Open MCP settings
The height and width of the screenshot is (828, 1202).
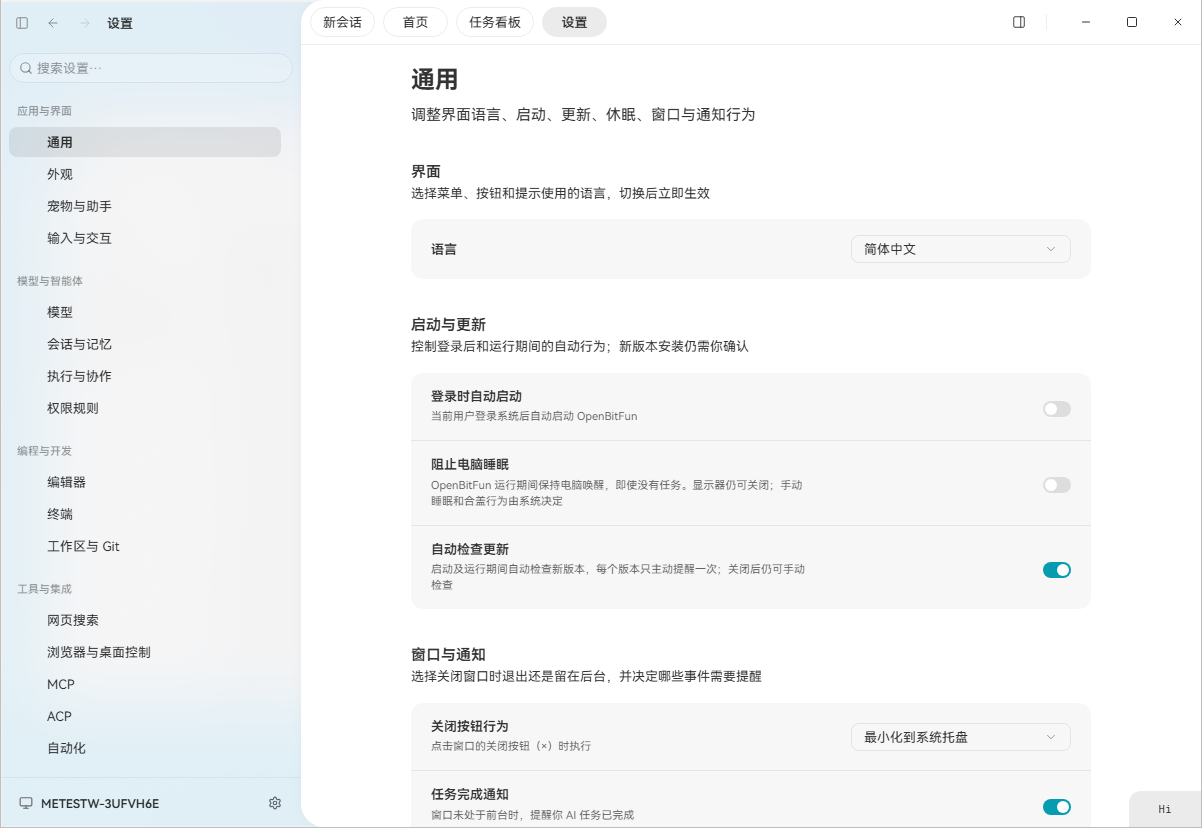coord(145,684)
